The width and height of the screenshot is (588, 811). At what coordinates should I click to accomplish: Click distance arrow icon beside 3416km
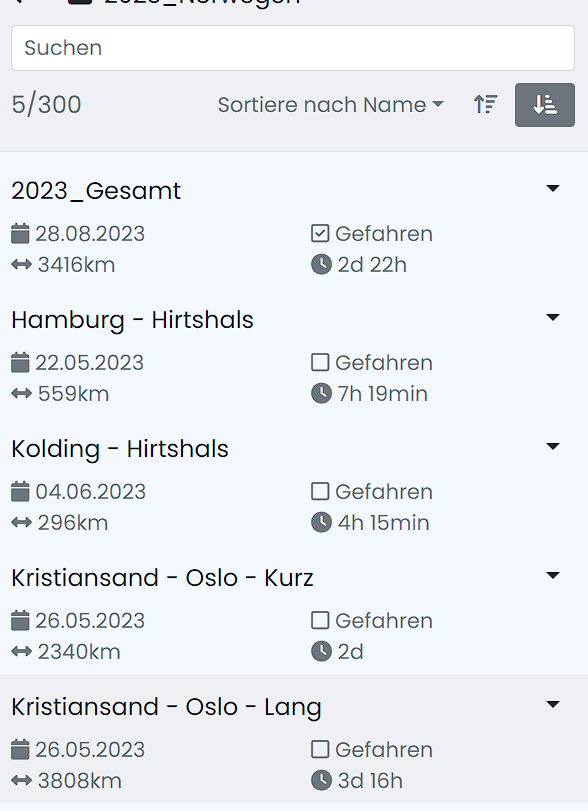click(x=22, y=265)
